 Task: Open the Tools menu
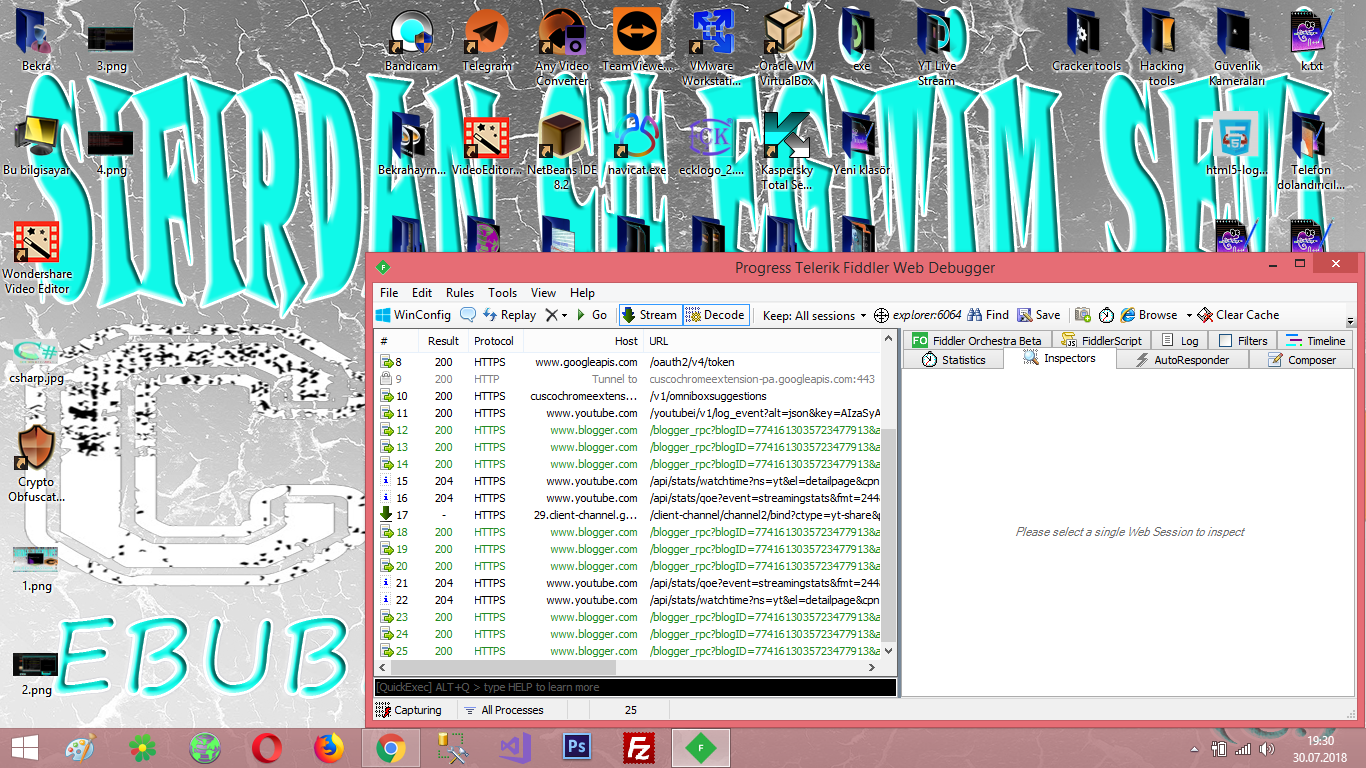503,293
